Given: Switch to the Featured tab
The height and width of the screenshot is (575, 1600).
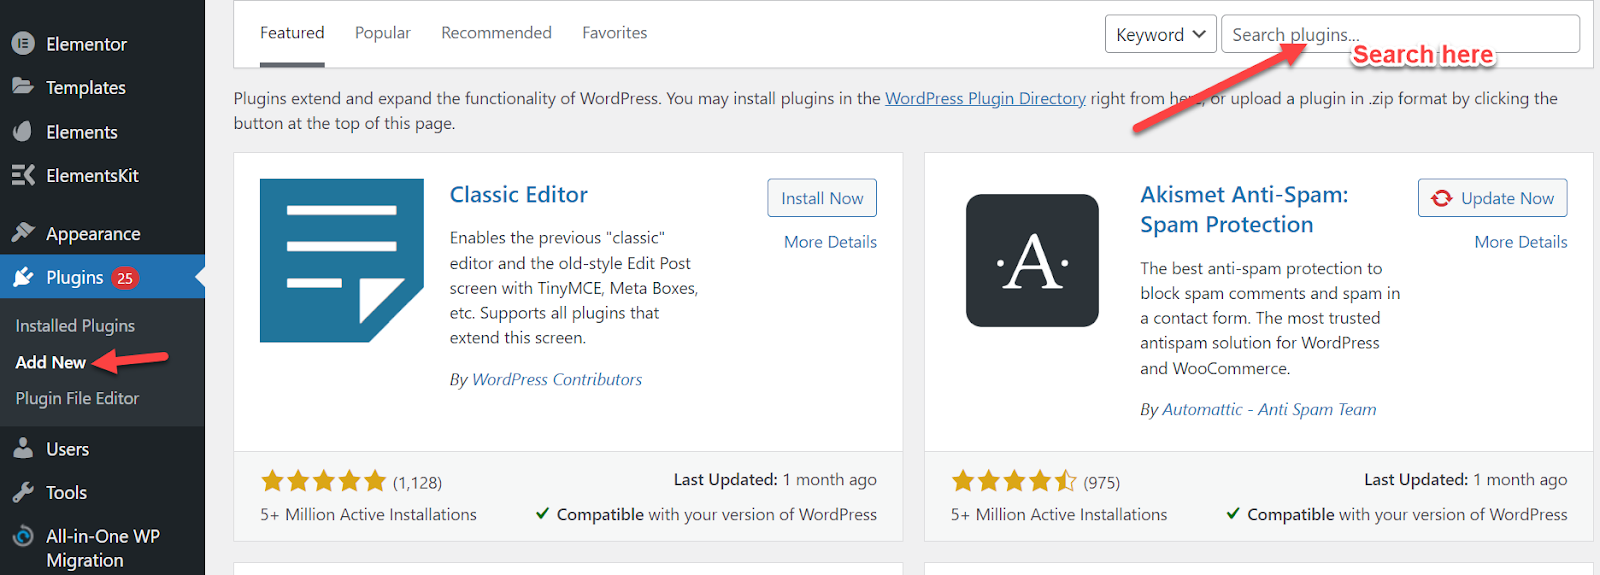Looking at the screenshot, I should (292, 33).
